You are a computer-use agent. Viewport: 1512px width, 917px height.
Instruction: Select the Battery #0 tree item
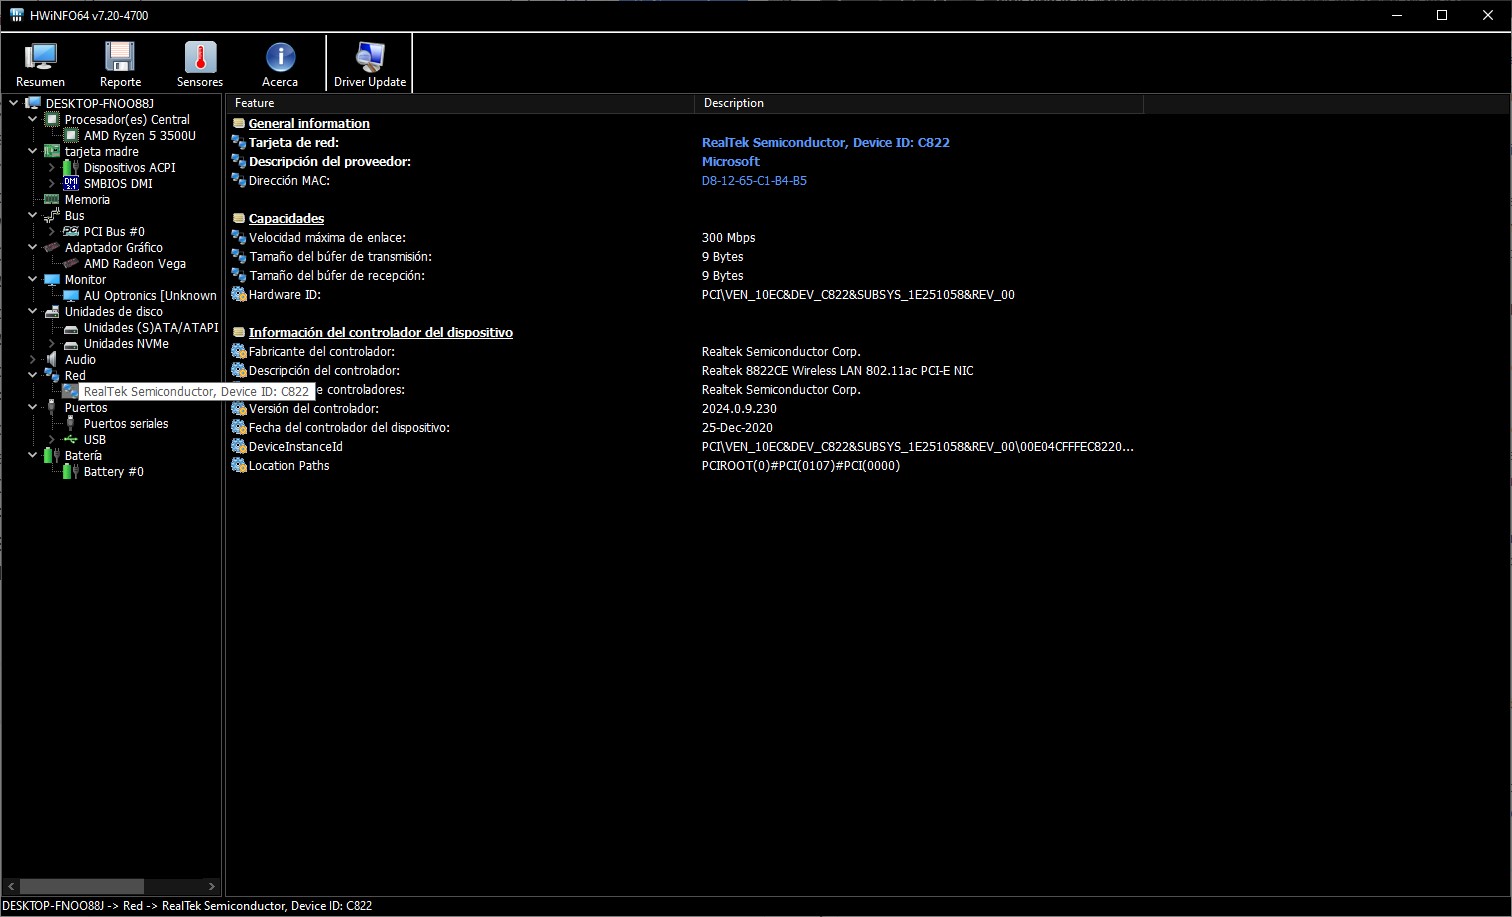click(x=113, y=472)
